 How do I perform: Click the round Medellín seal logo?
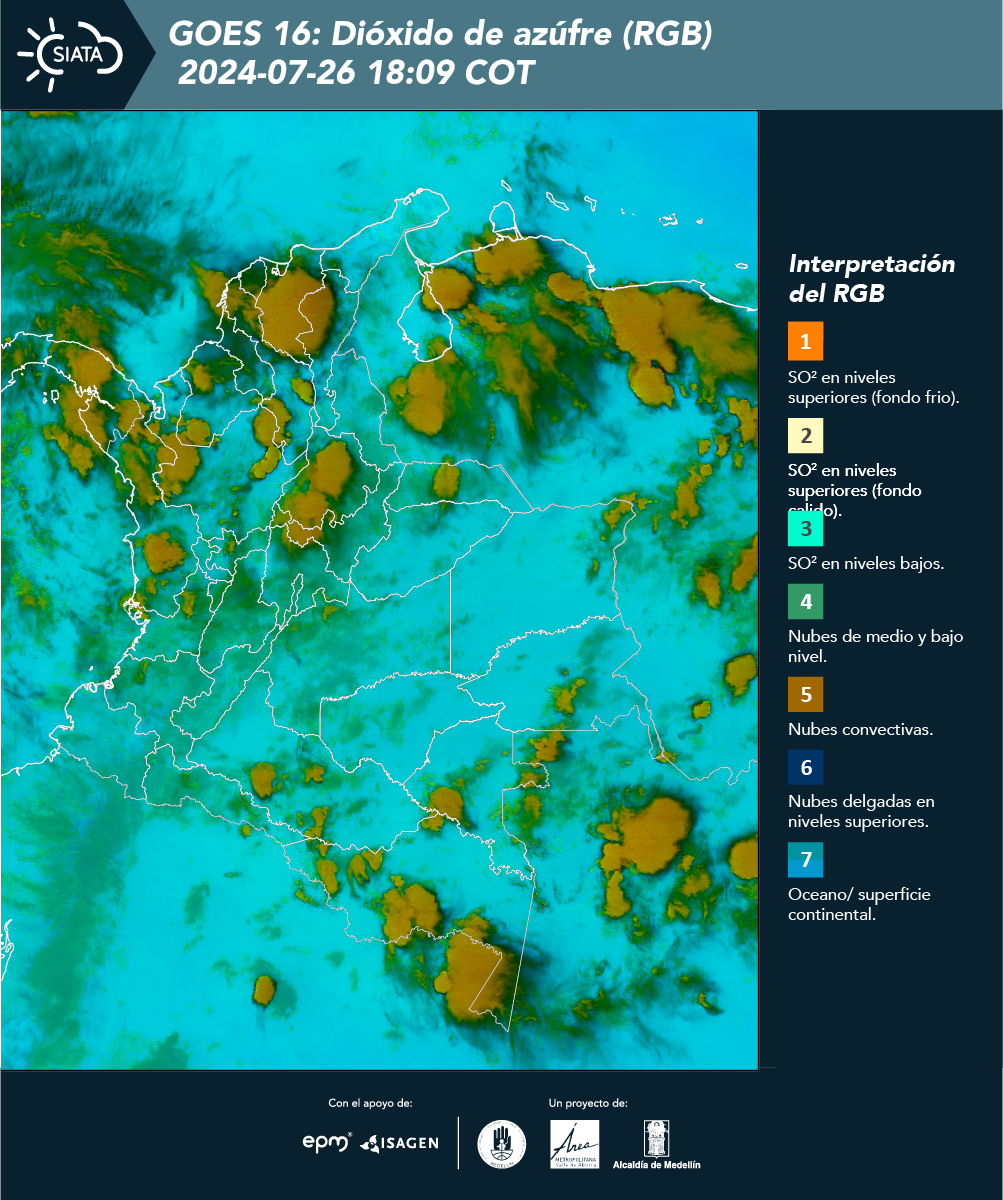pos(502,1144)
